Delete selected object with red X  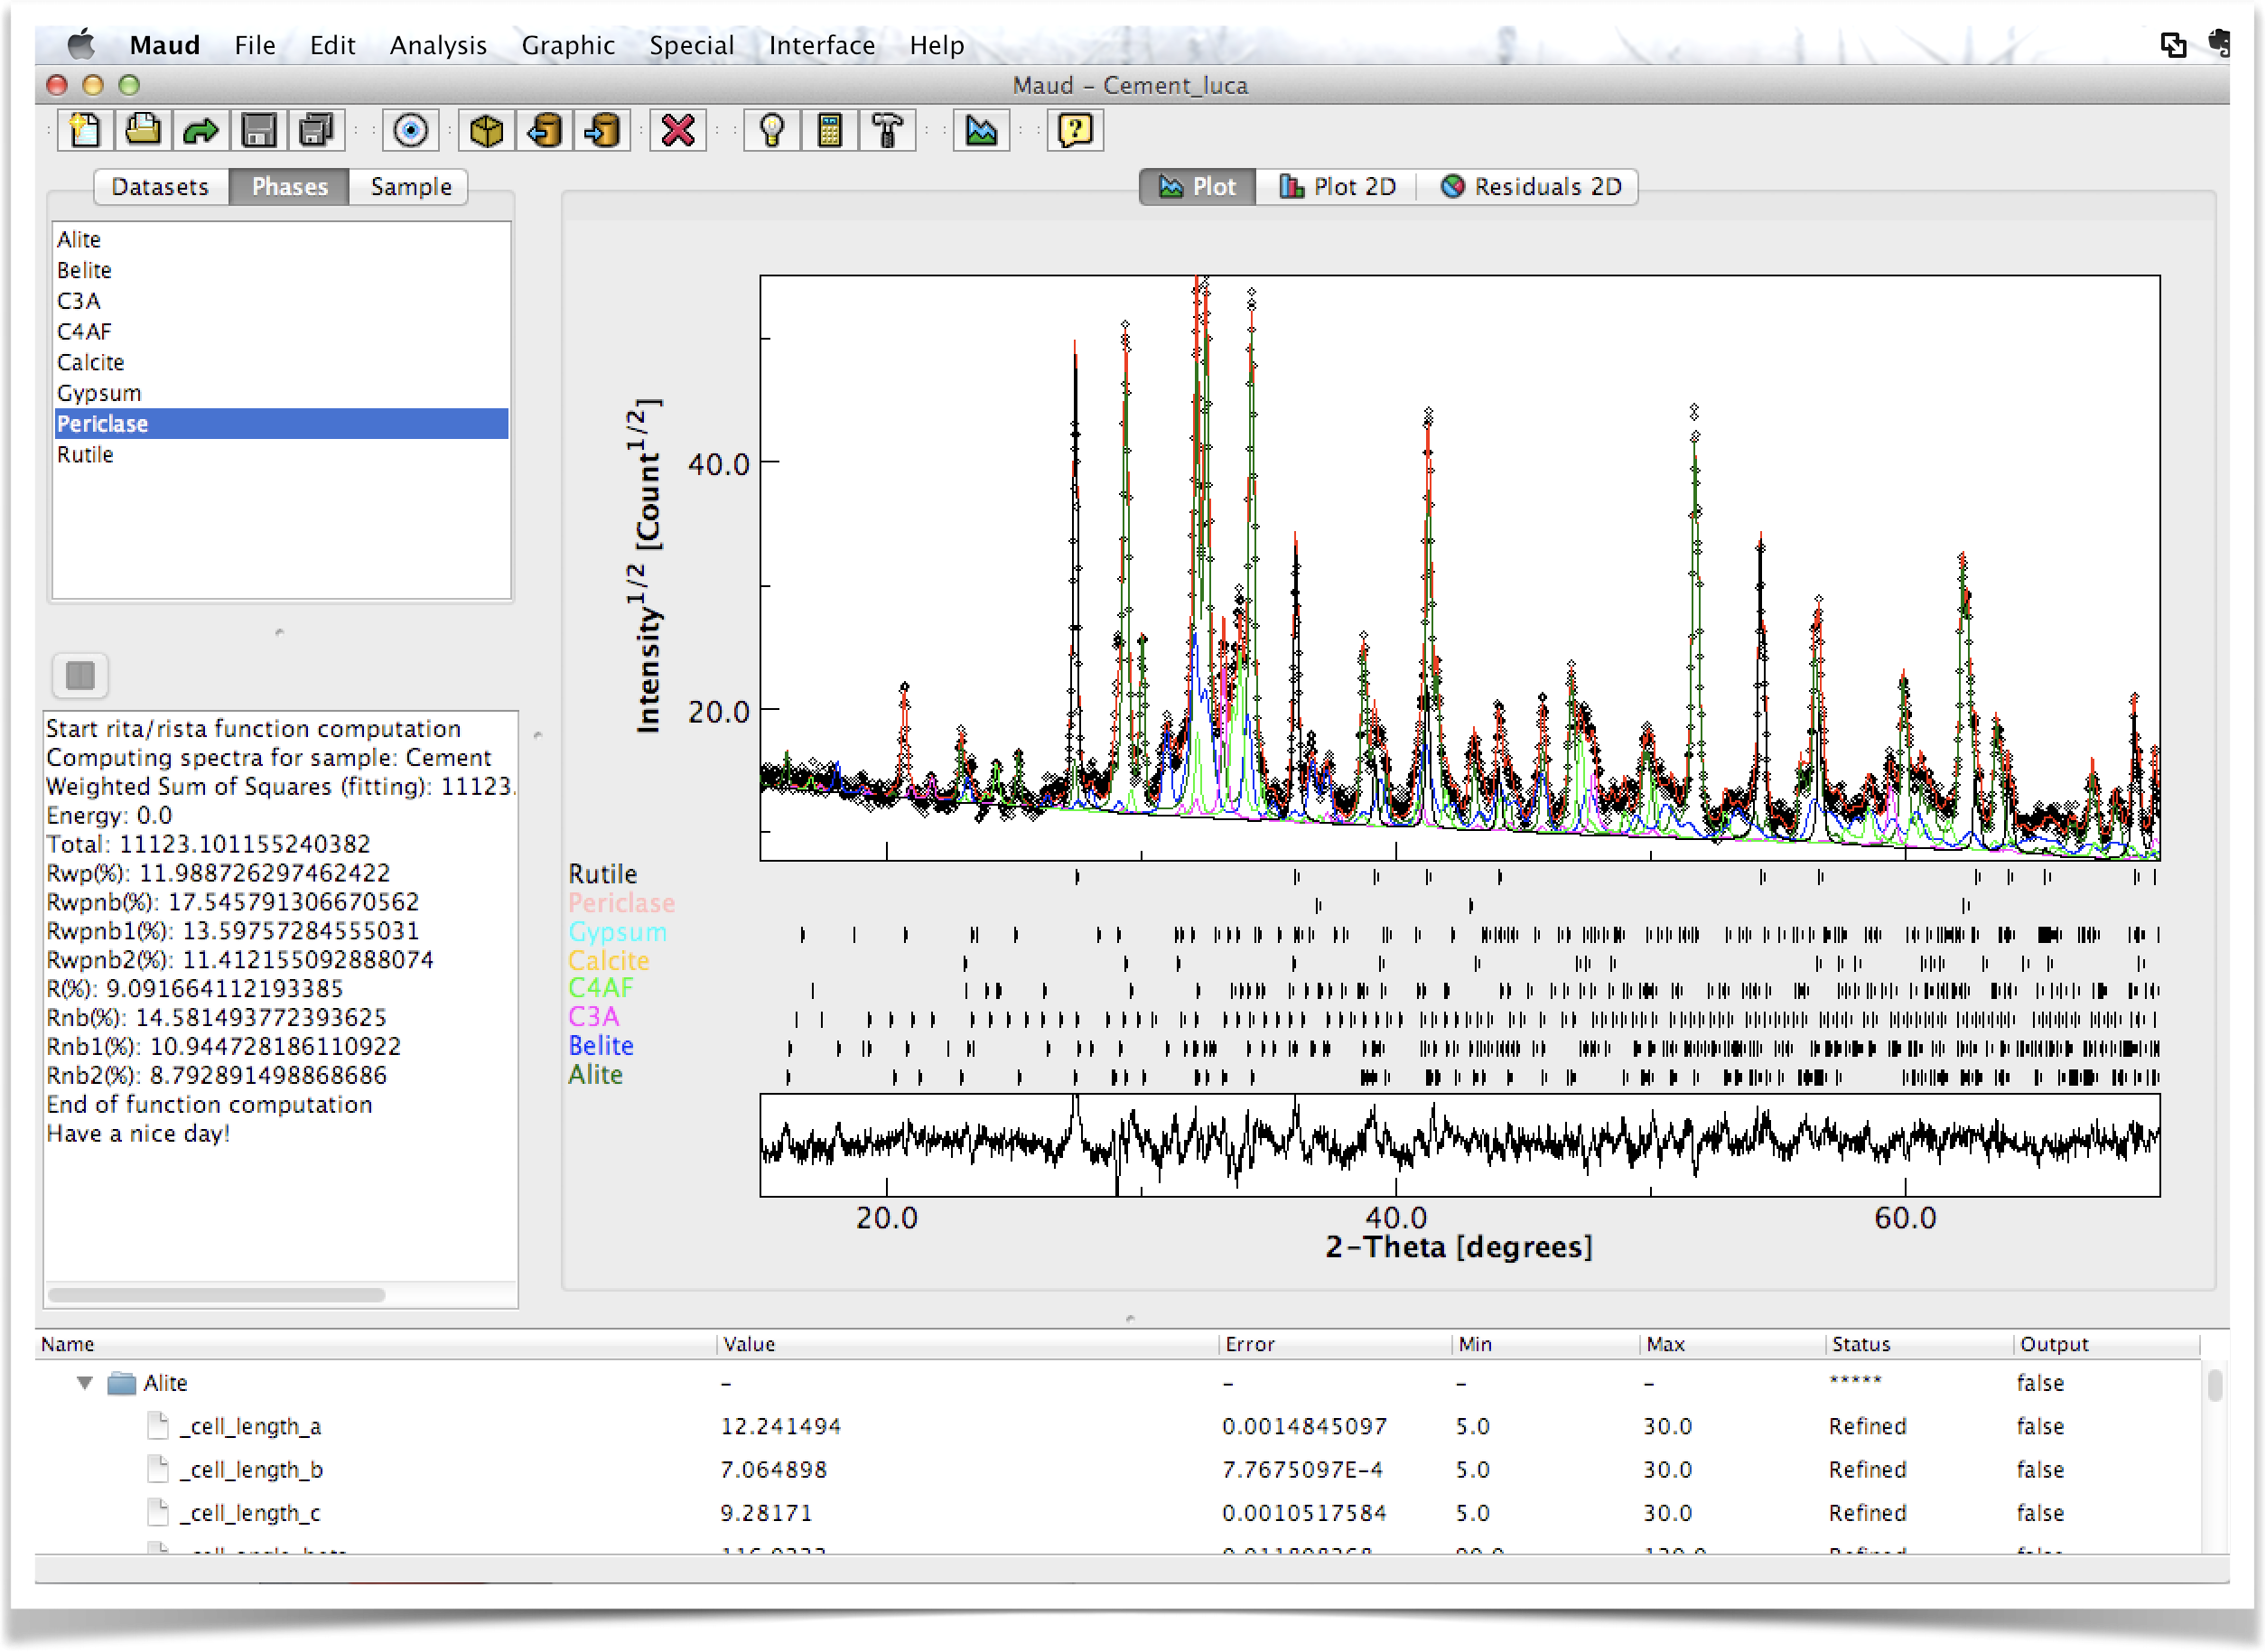coord(678,131)
